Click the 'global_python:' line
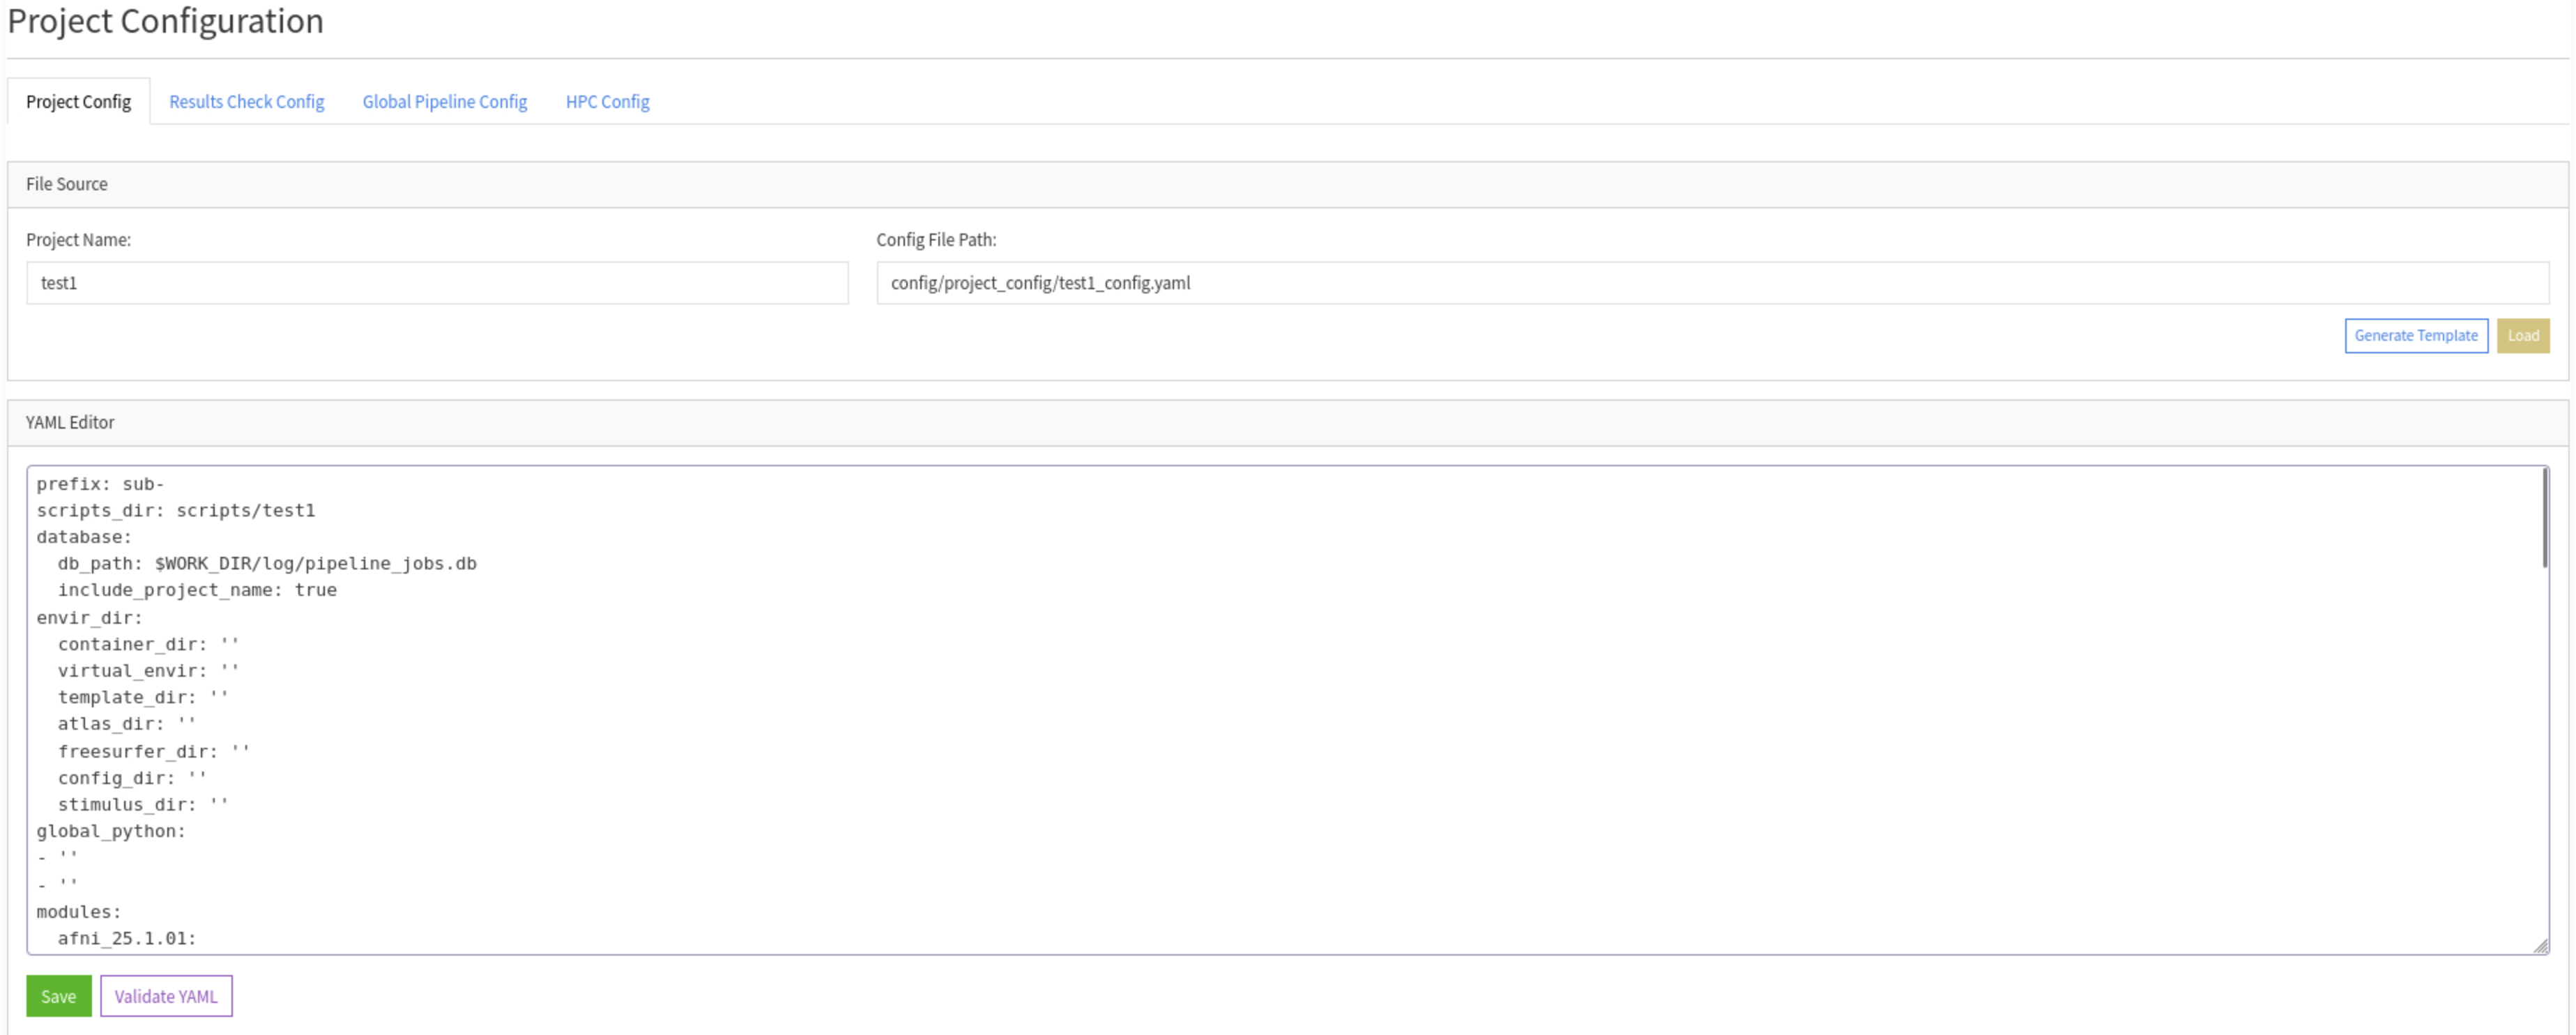The width and height of the screenshot is (2576, 1035). pos(111,831)
